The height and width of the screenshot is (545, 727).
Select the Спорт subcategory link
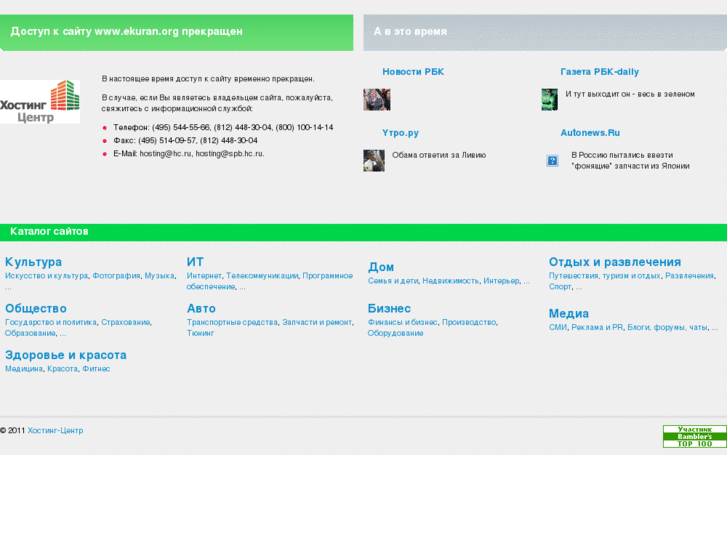coord(560,287)
